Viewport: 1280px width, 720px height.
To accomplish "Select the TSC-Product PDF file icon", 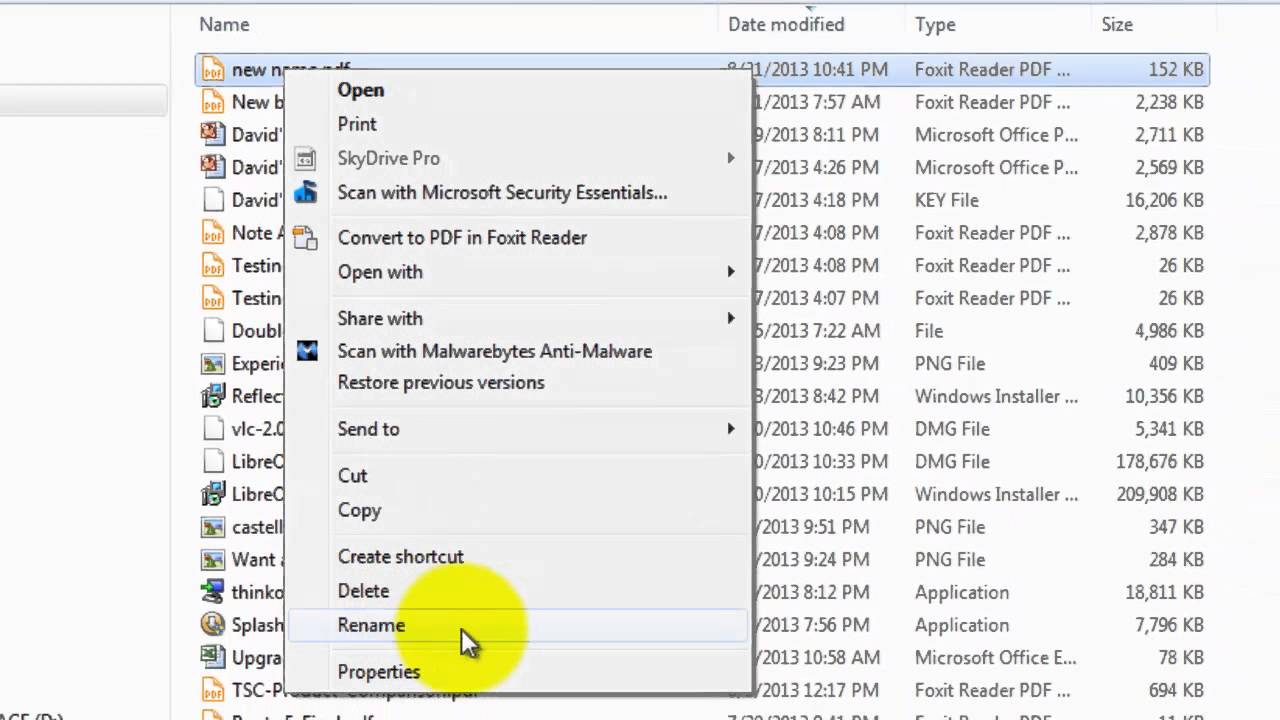I will point(213,690).
